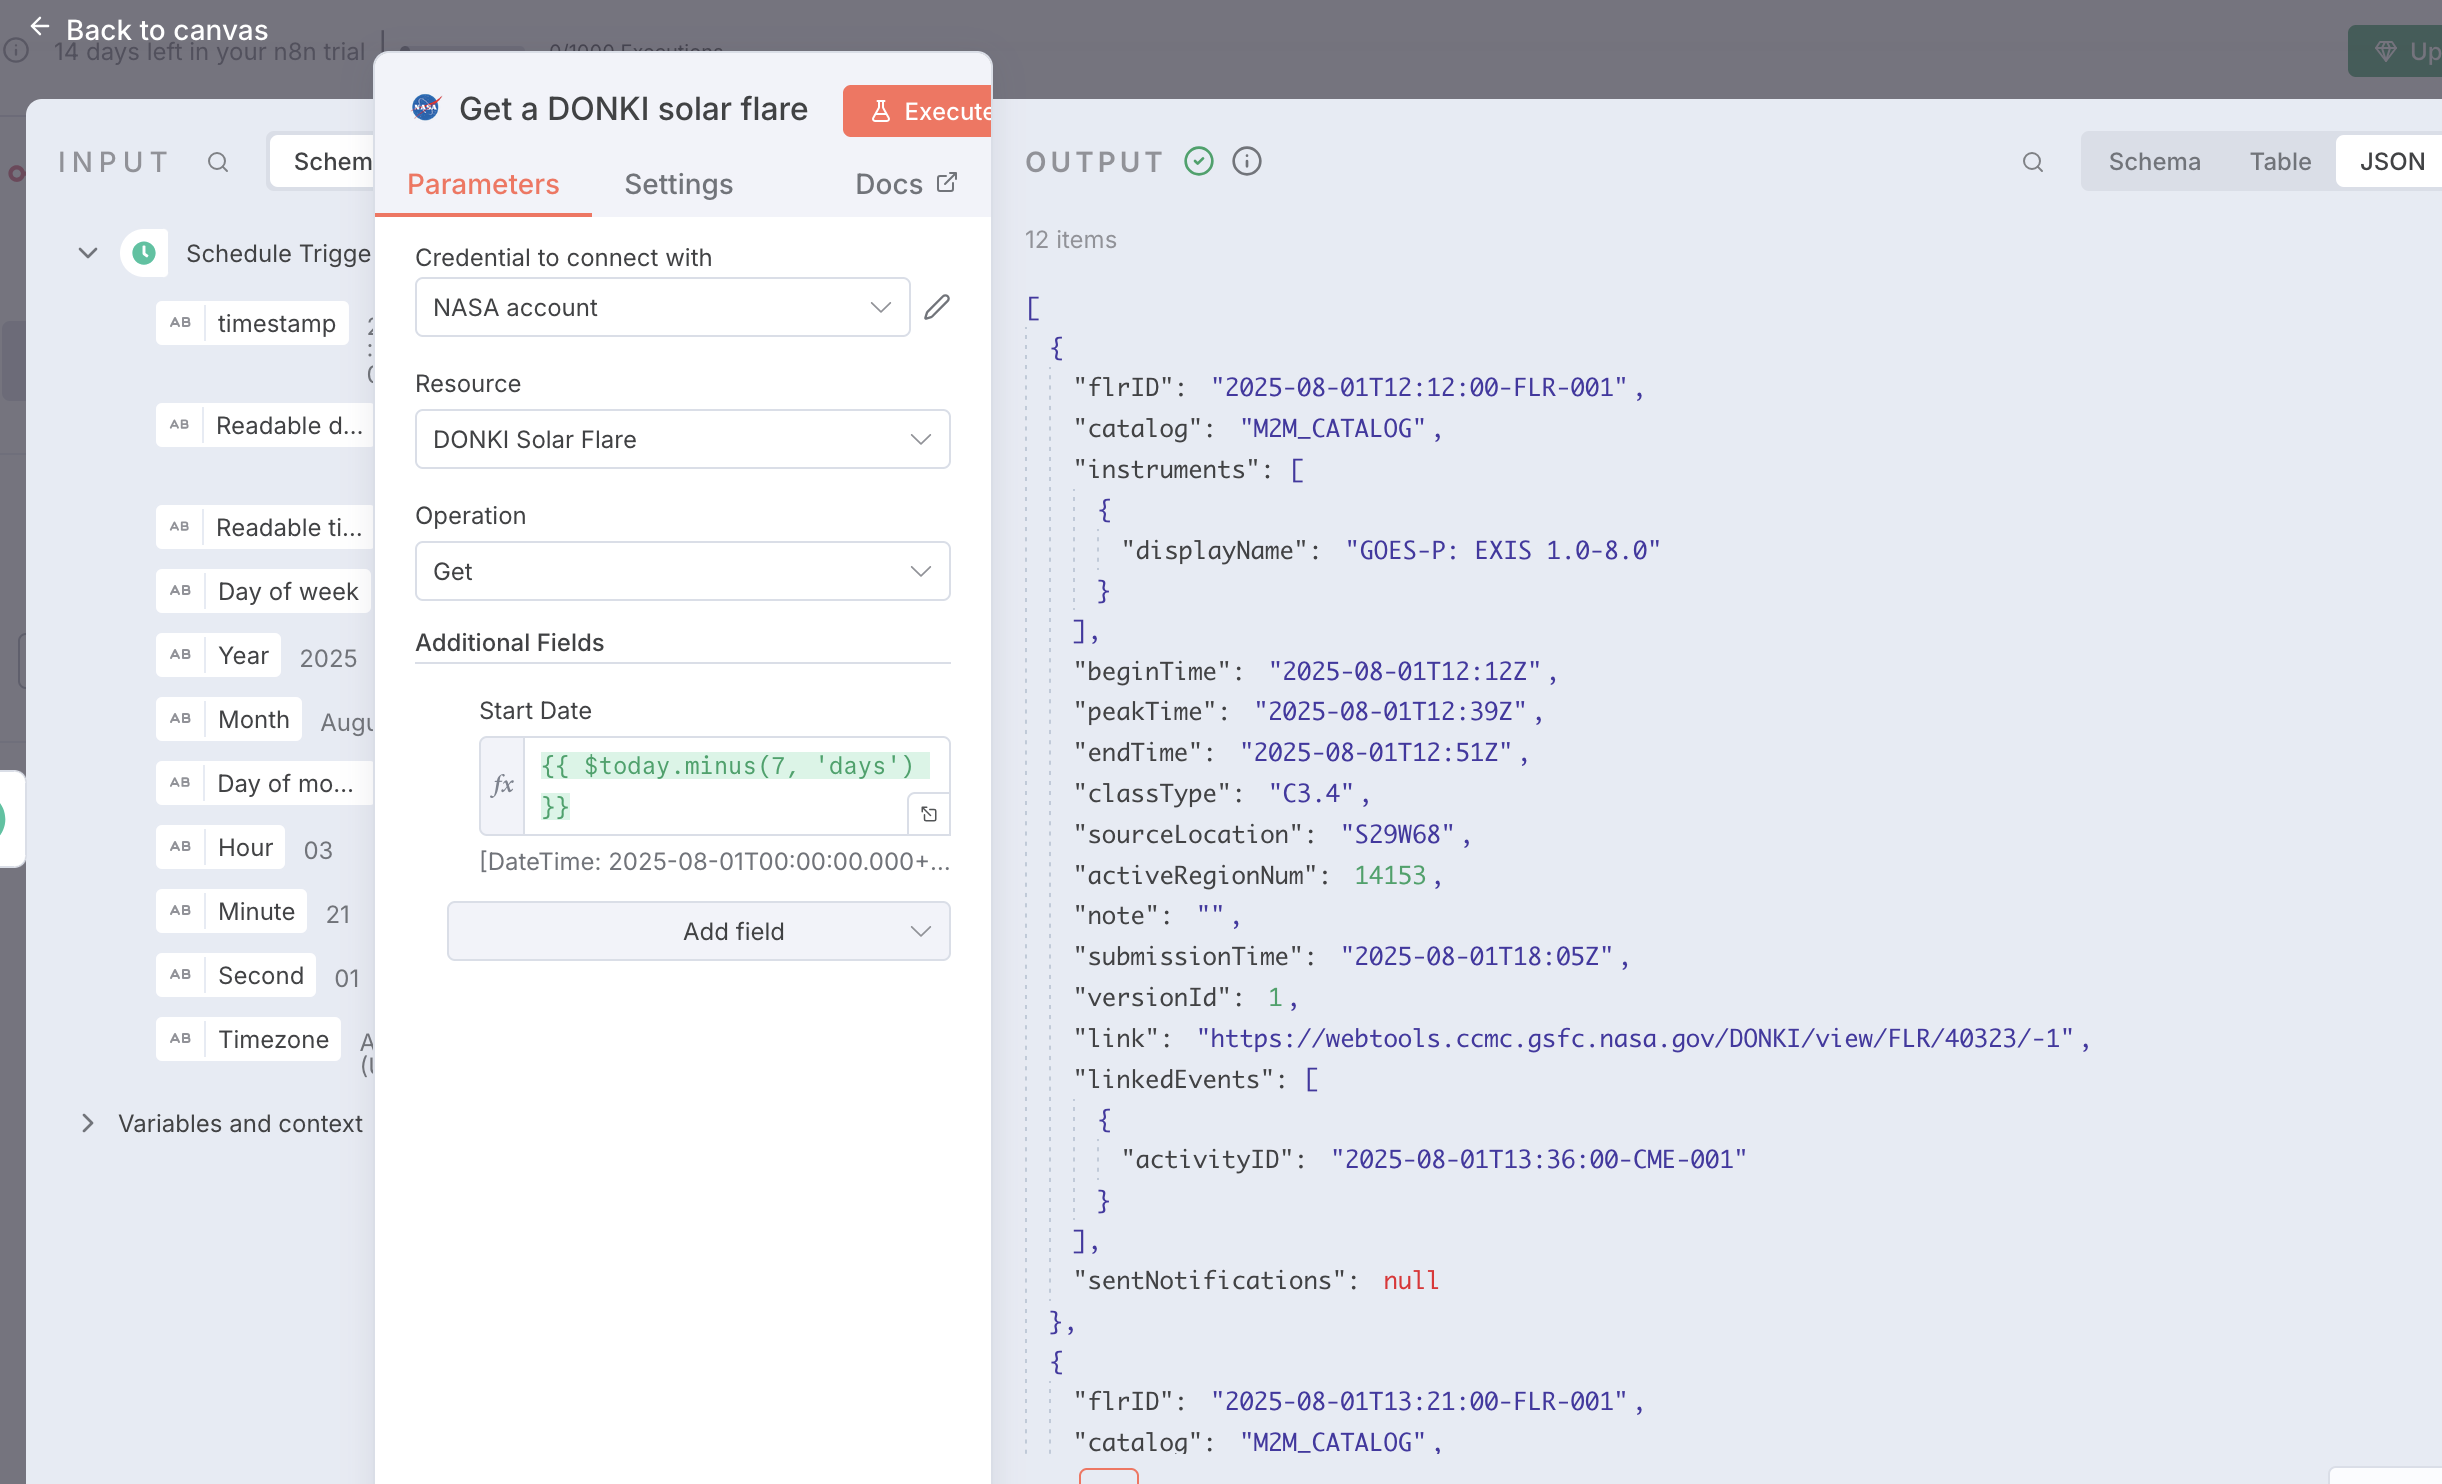
Task: Click the AB type icon beside Timezone
Action: pyautogui.click(x=180, y=1039)
